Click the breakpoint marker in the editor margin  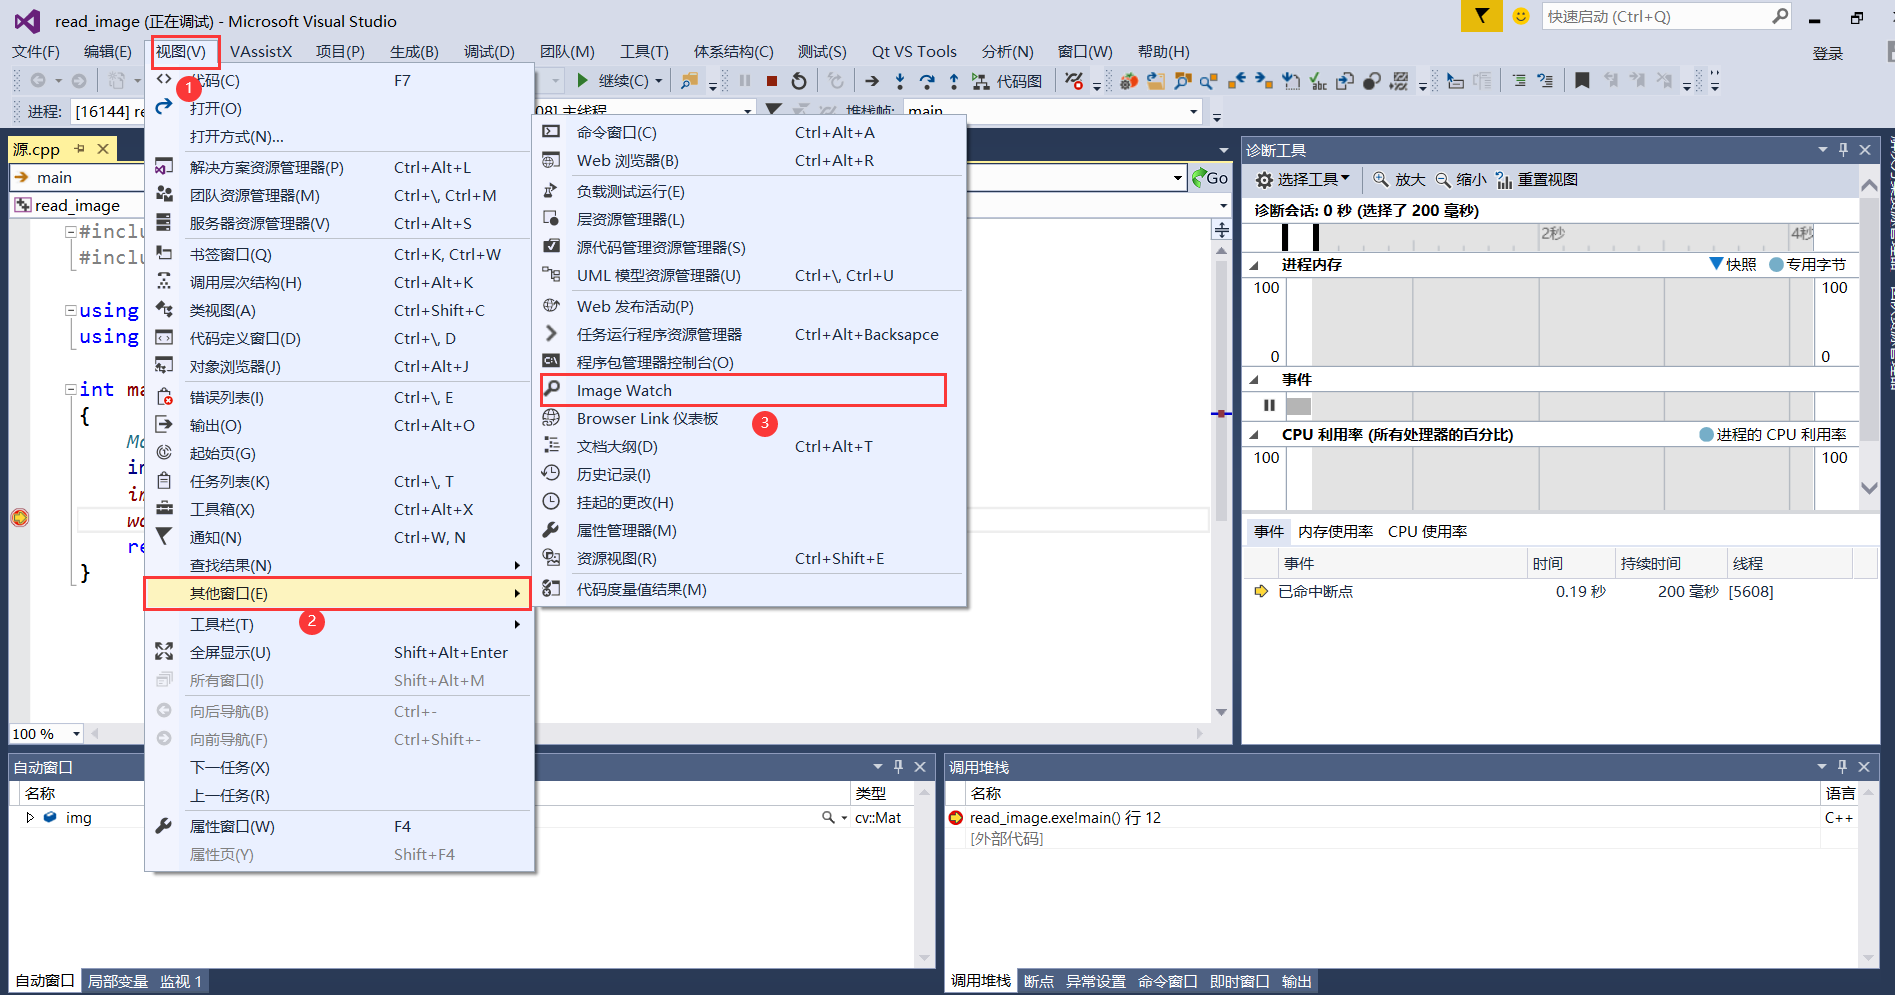[19, 517]
